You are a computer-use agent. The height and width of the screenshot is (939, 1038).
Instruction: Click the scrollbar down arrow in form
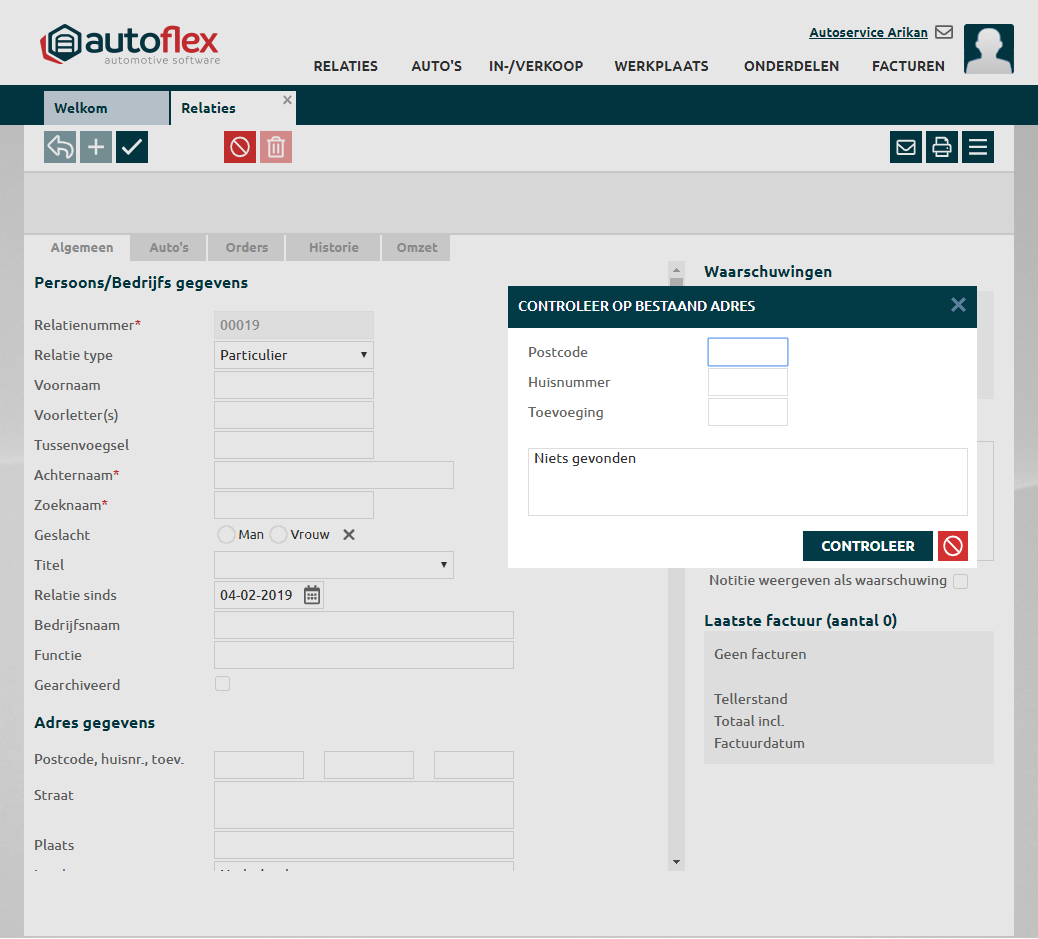click(676, 861)
